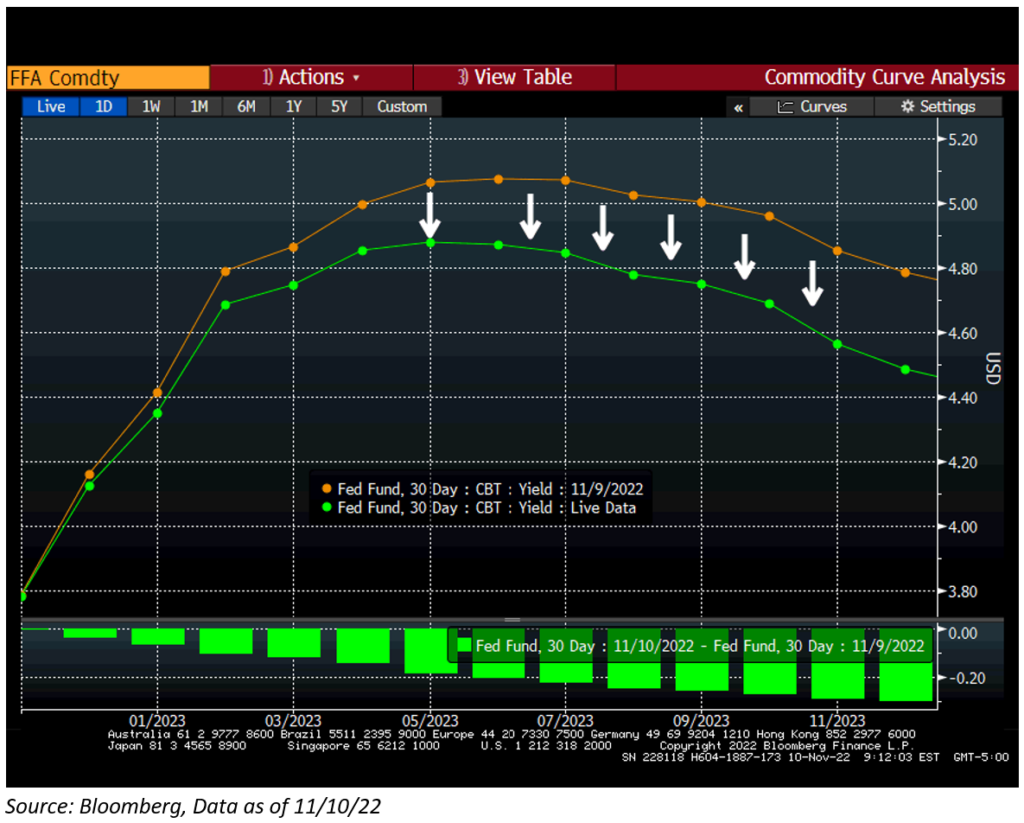This screenshot has height=823, width=1024.
Task: Select the 1D time range
Action: click(x=104, y=107)
